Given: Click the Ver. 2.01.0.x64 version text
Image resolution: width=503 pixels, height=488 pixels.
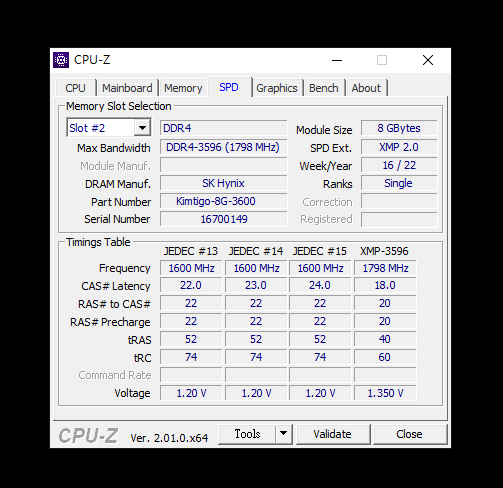Looking at the screenshot, I should click(x=169, y=438).
